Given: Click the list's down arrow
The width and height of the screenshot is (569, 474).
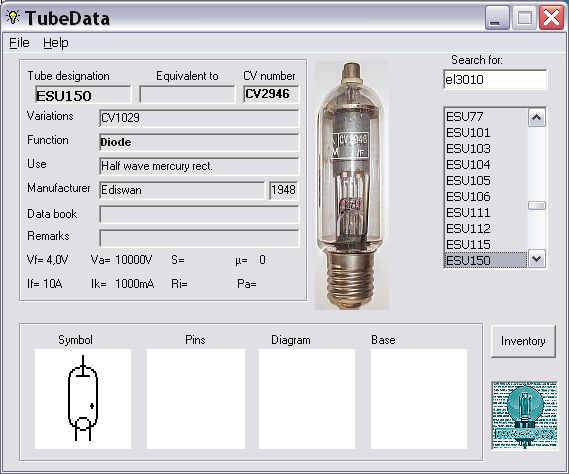Looking at the screenshot, I should click(x=537, y=259).
